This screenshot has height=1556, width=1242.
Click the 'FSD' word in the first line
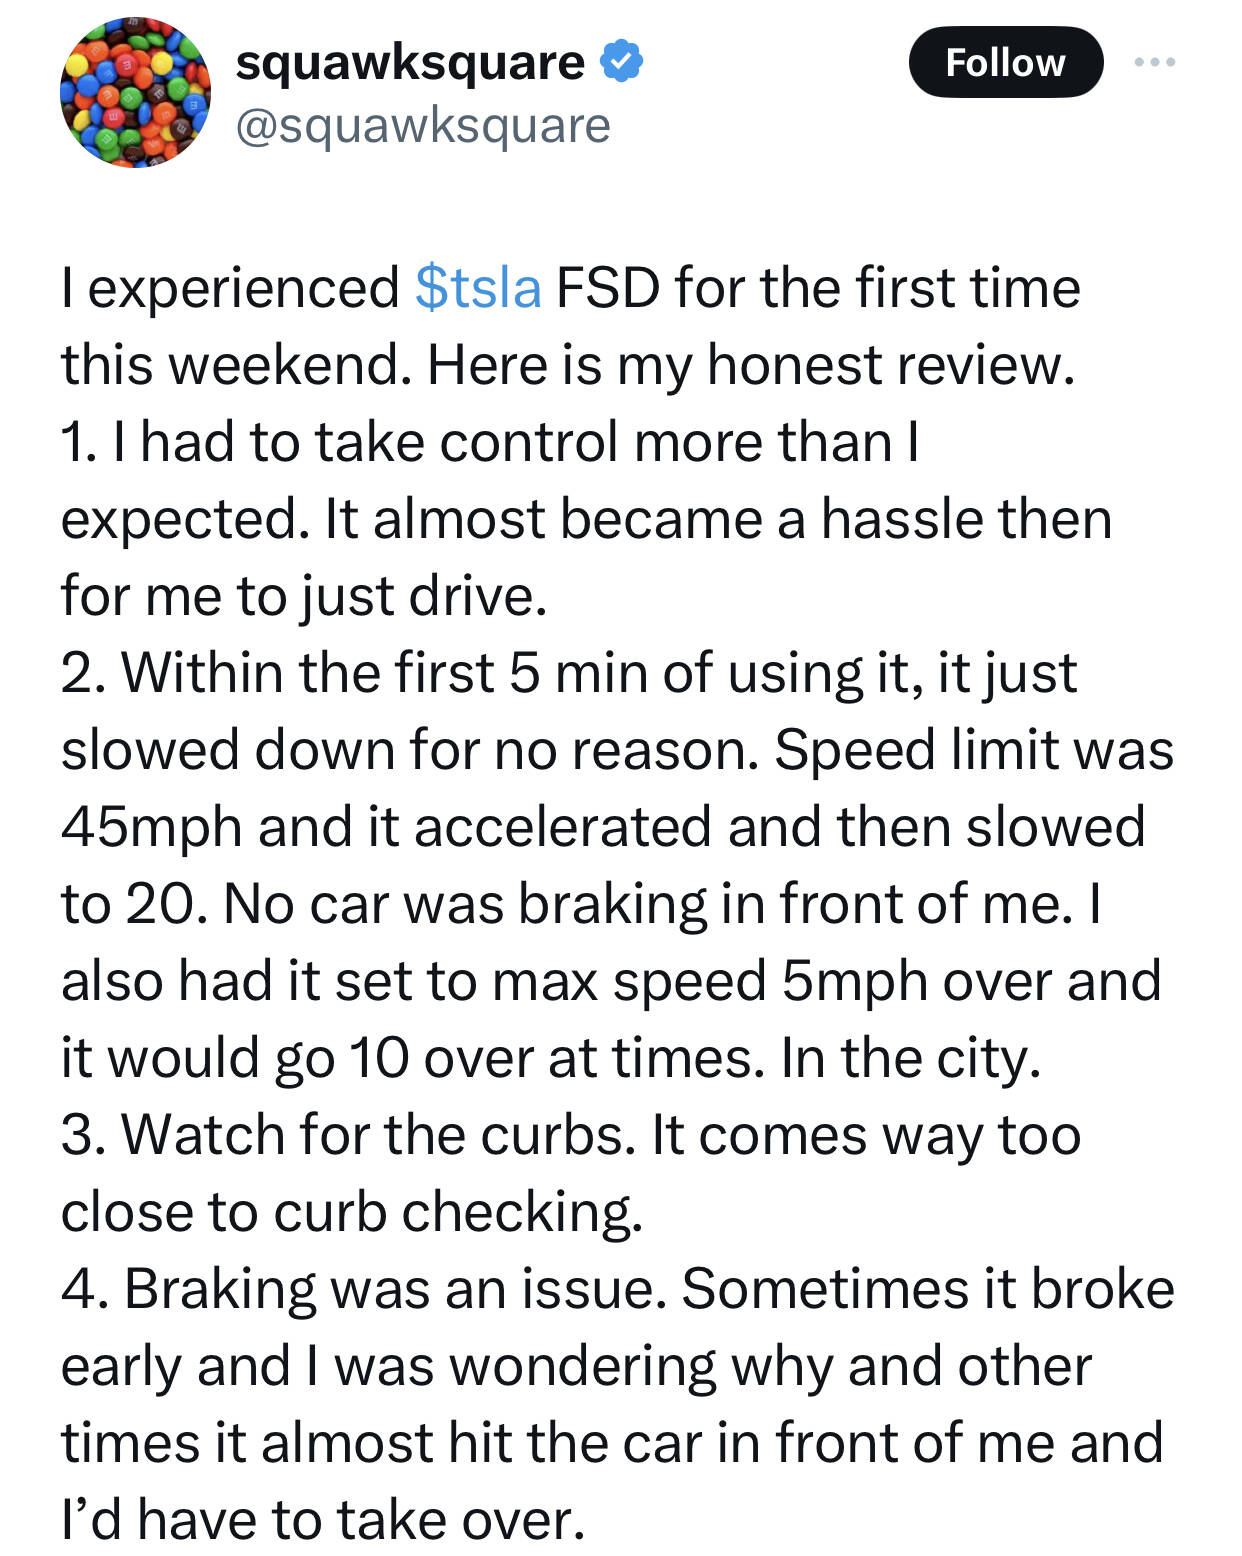click(608, 288)
